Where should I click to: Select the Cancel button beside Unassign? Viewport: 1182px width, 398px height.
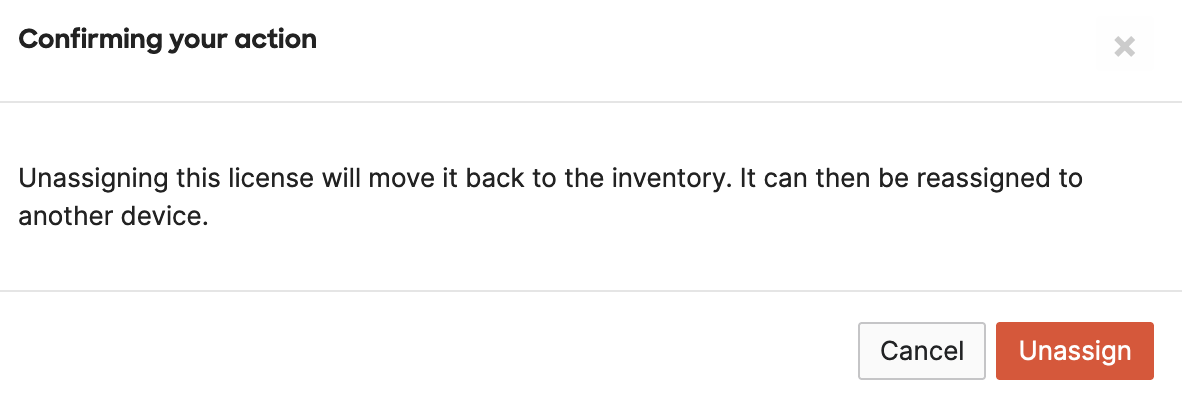pos(921,351)
